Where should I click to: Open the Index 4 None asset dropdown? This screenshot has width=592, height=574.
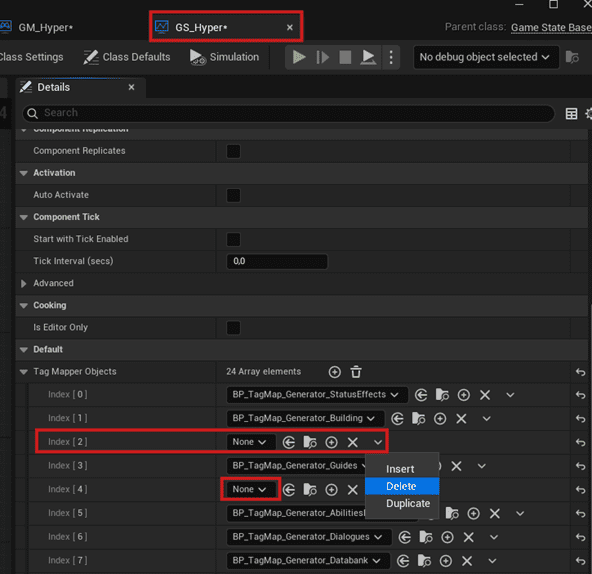pyautogui.click(x=250, y=489)
